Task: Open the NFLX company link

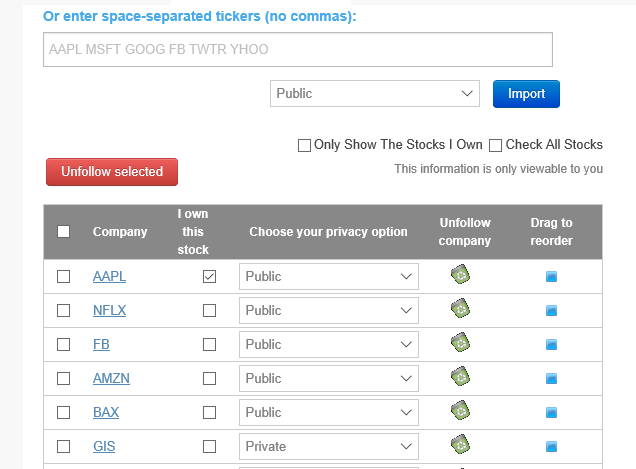Action: pyautogui.click(x=110, y=311)
